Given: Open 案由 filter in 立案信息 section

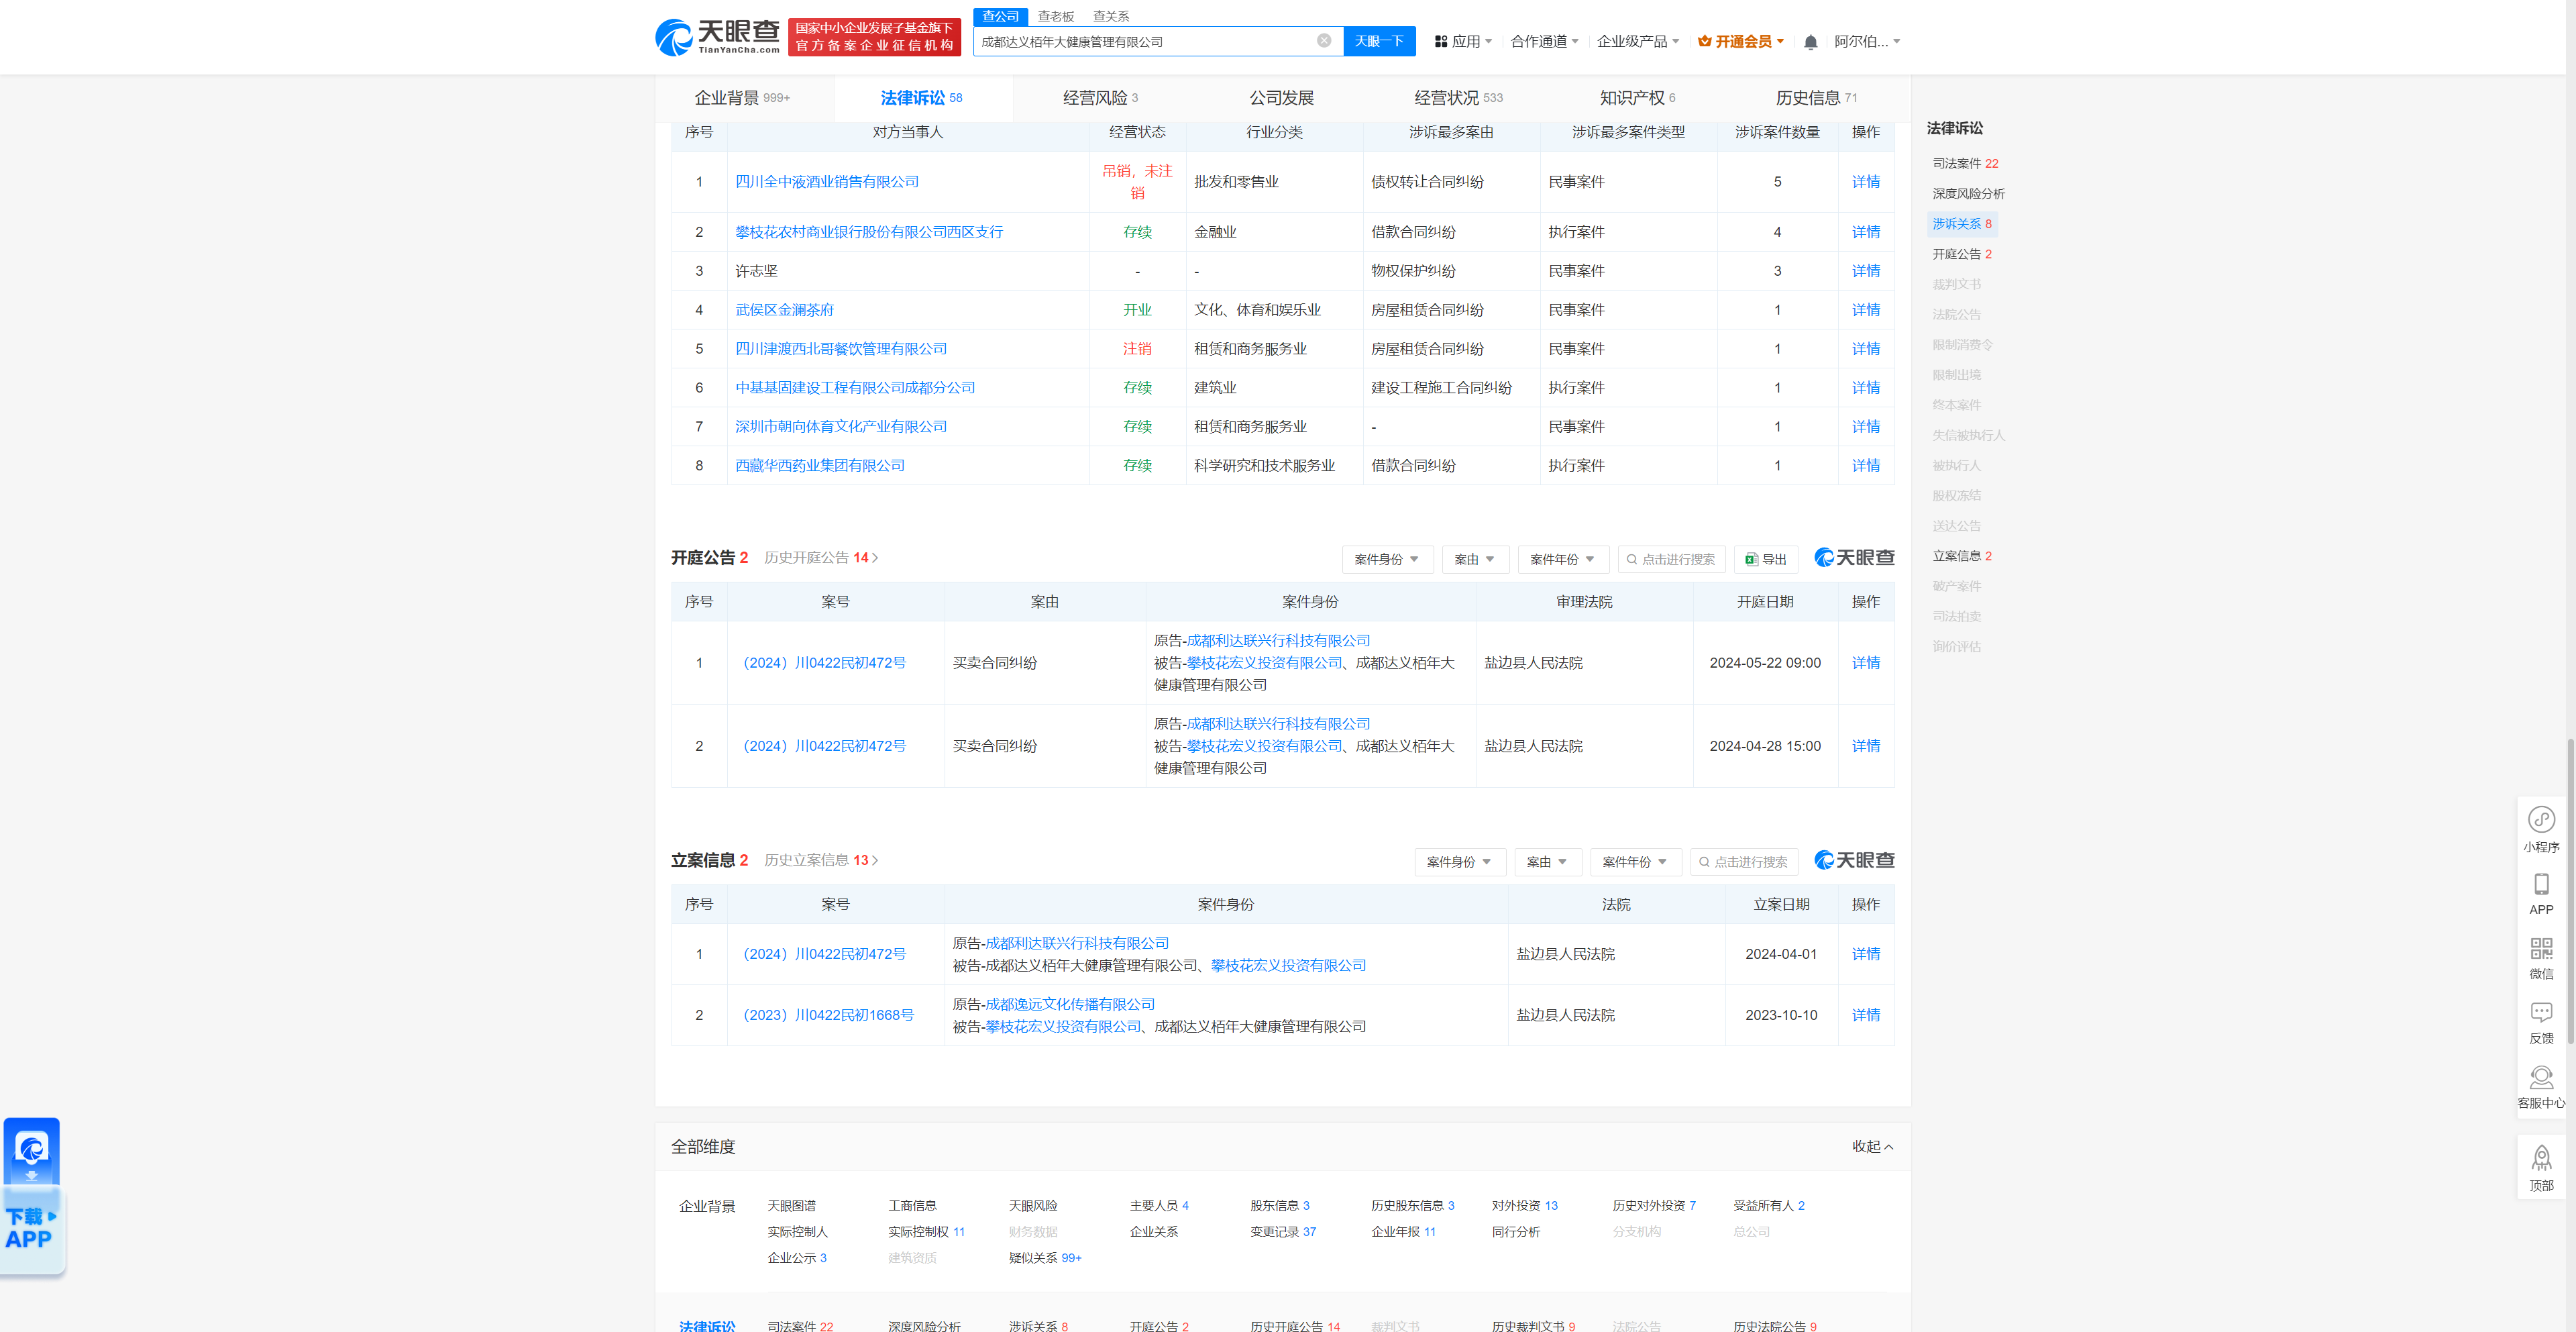Looking at the screenshot, I should tap(1548, 862).
